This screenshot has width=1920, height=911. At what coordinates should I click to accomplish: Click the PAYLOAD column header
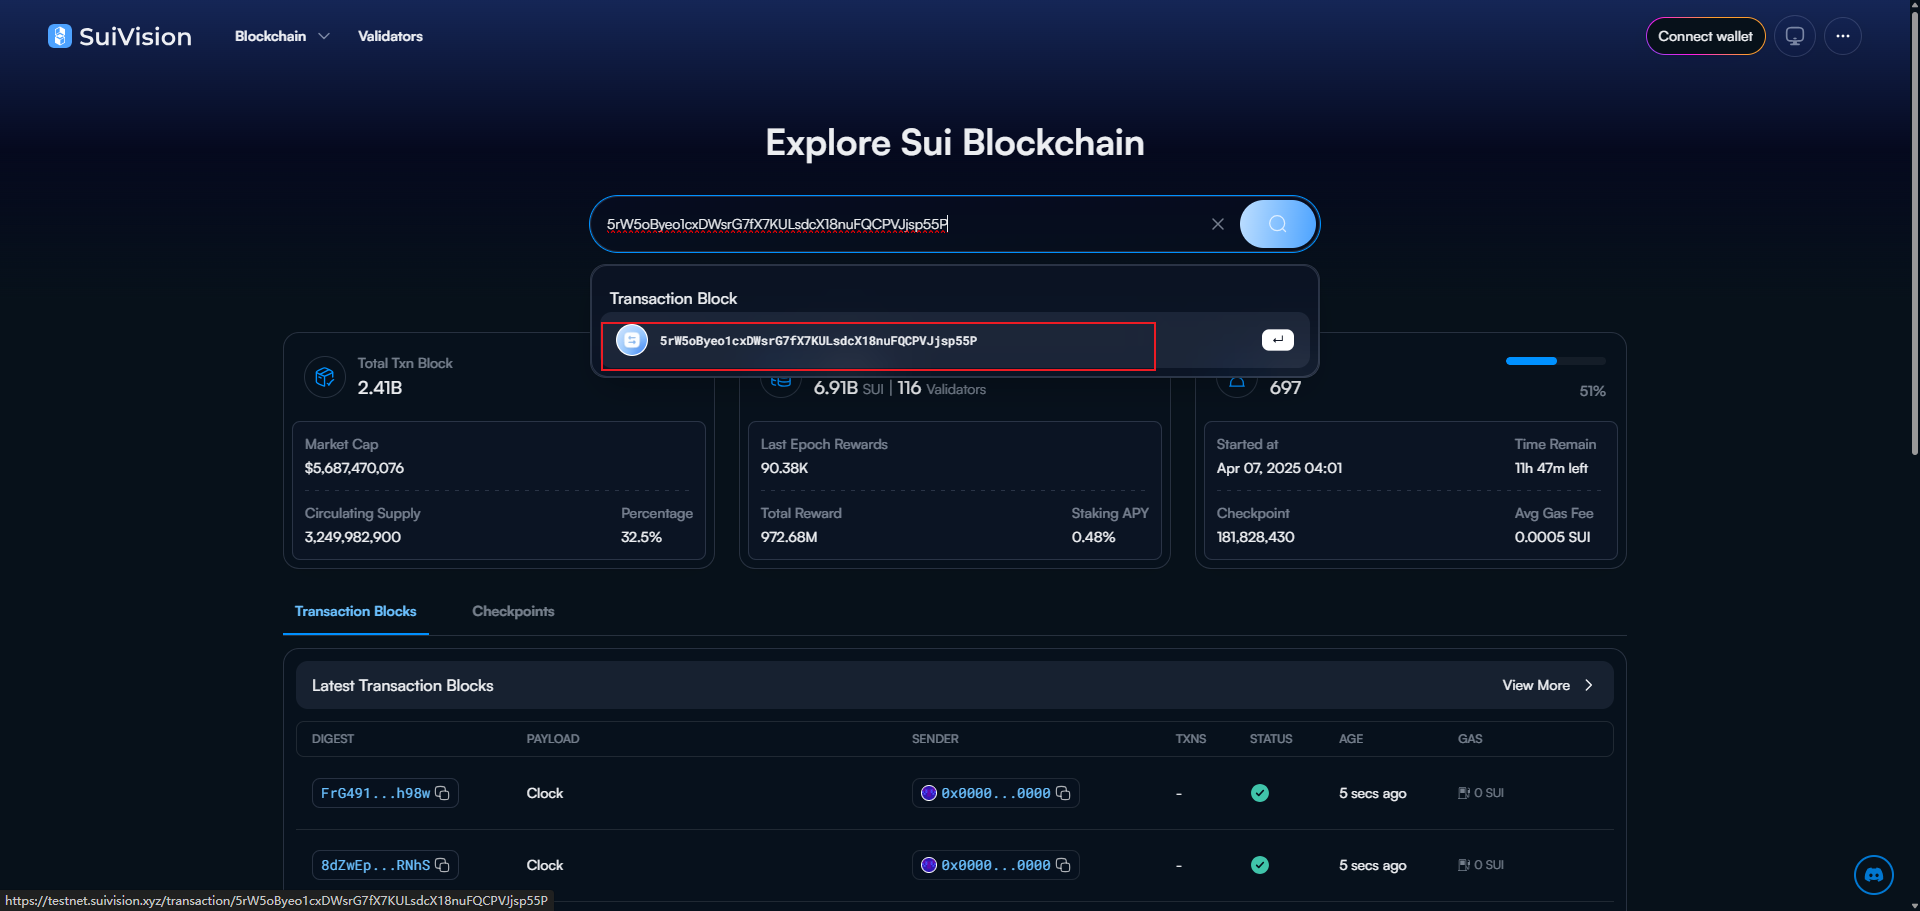coord(553,739)
